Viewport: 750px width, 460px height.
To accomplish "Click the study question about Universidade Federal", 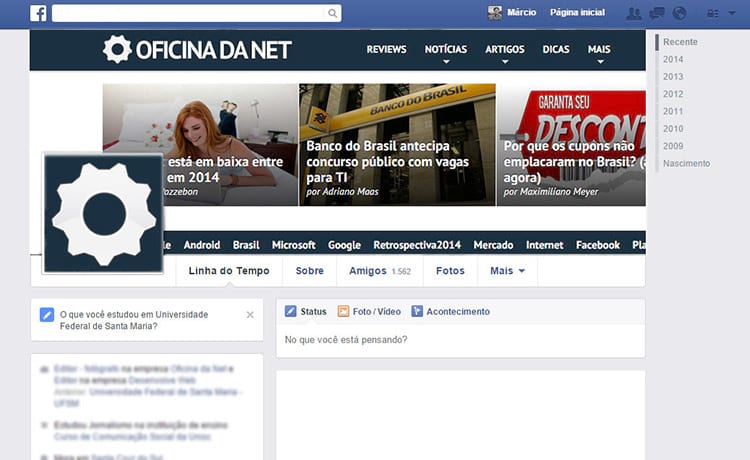I will (x=134, y=320).
